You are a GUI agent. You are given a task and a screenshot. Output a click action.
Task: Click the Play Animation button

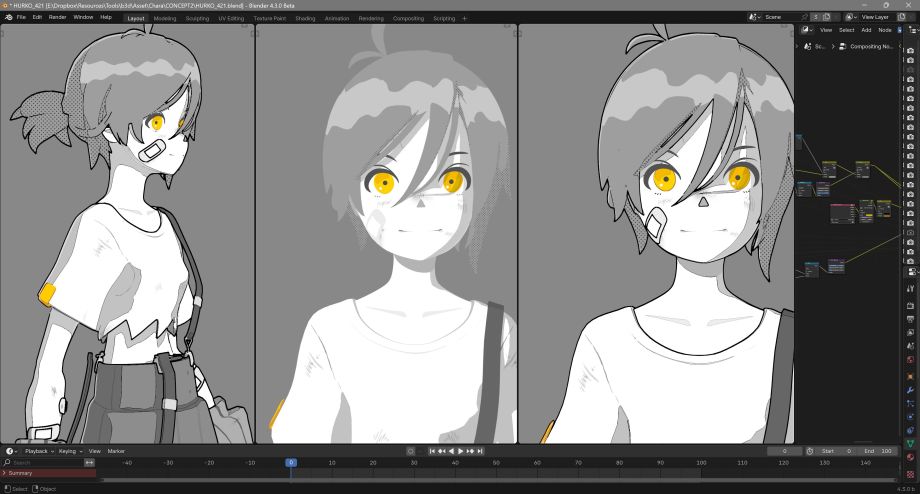pos(461,451)
